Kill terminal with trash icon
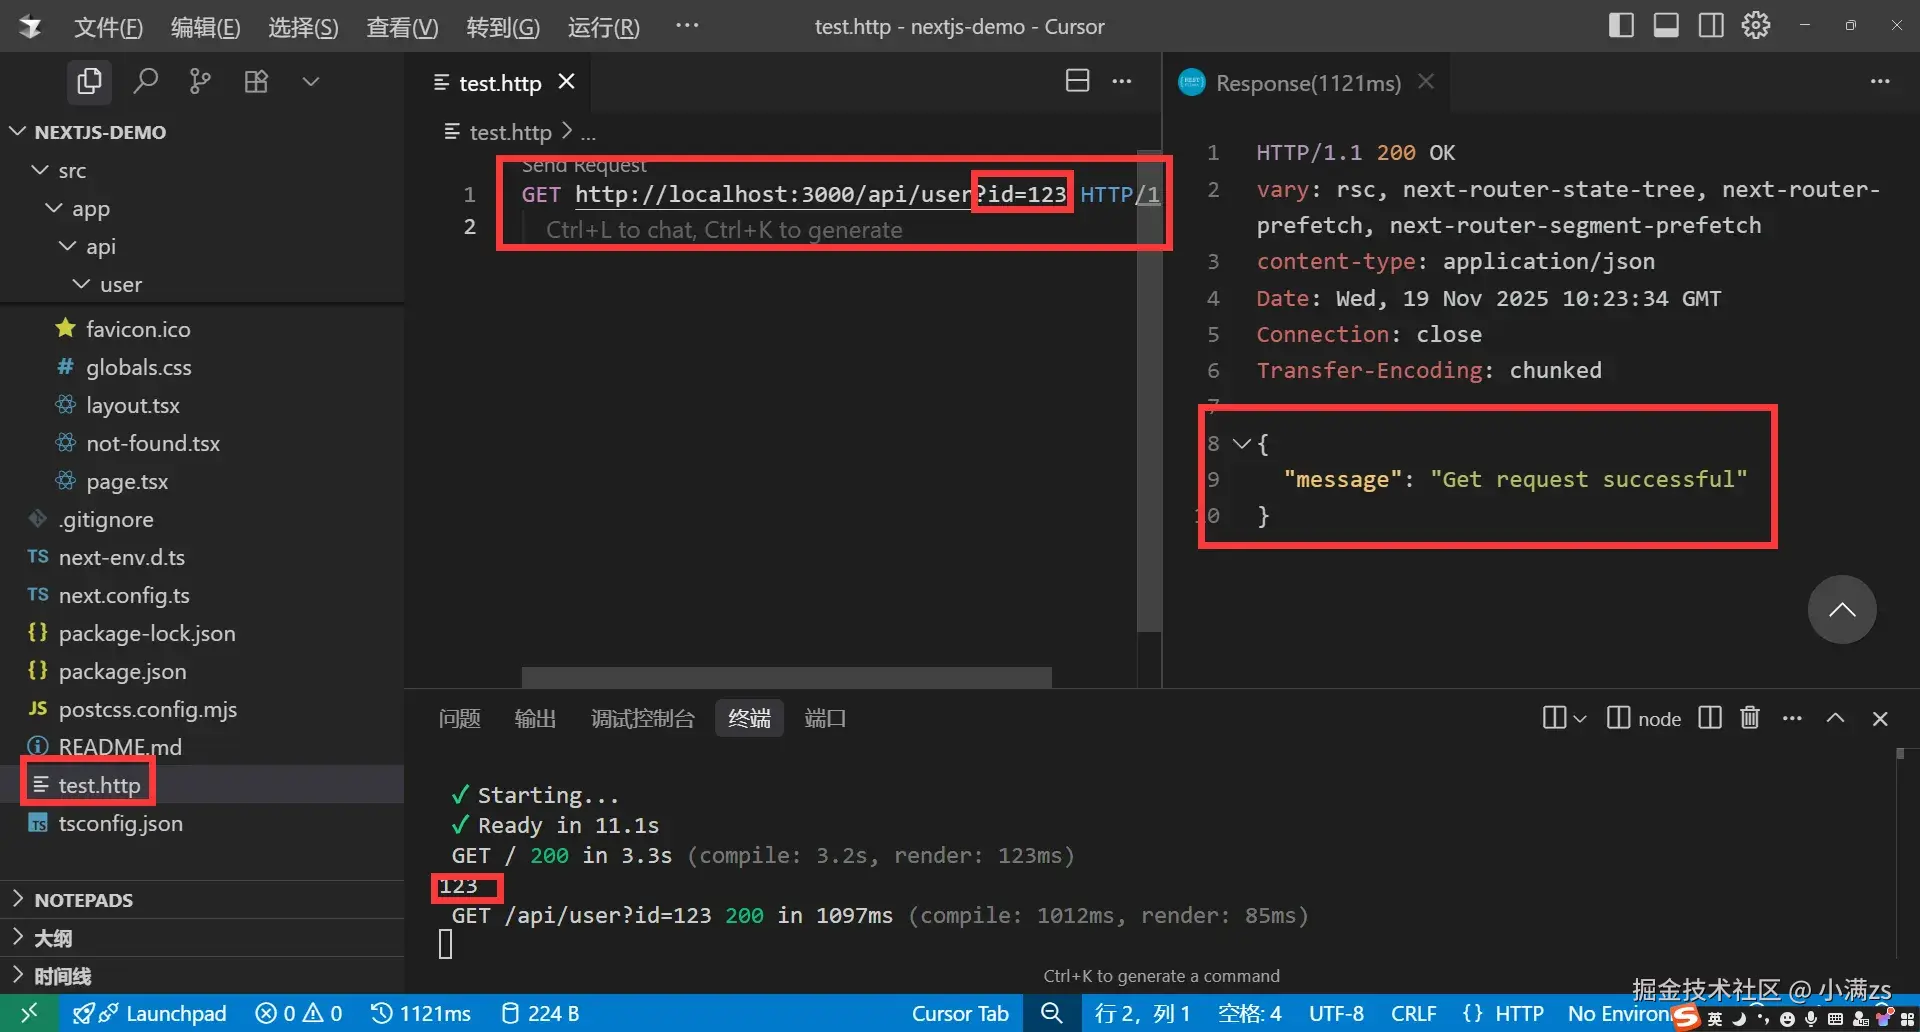The image size is (1920, 1032). coord(1749,718)
